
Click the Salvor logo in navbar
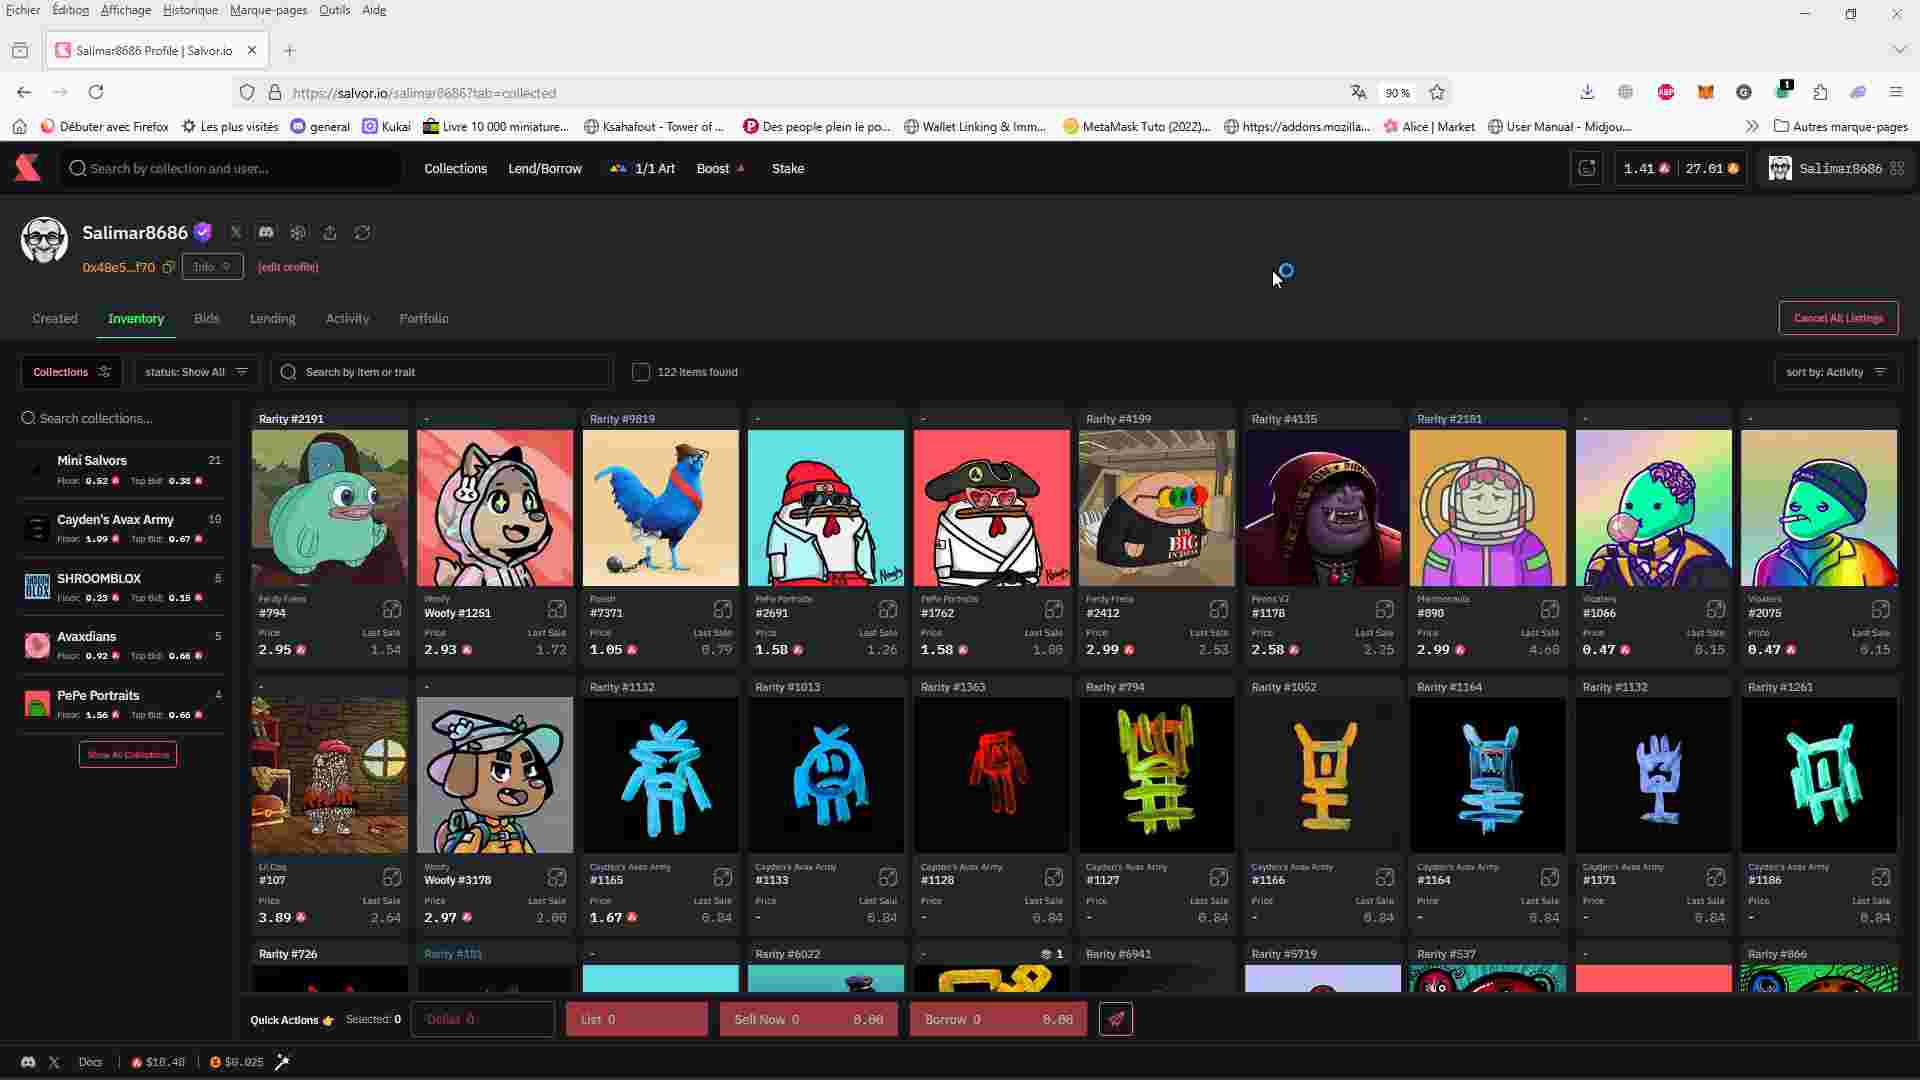[27, 168]
